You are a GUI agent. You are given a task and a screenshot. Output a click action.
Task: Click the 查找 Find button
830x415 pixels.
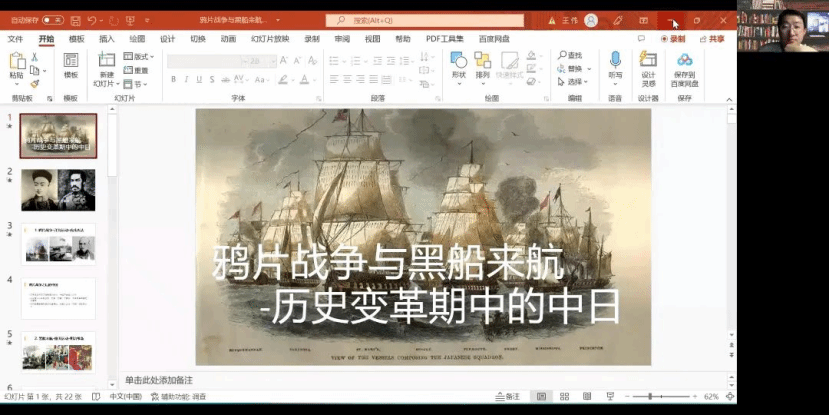tap(570, 55)
